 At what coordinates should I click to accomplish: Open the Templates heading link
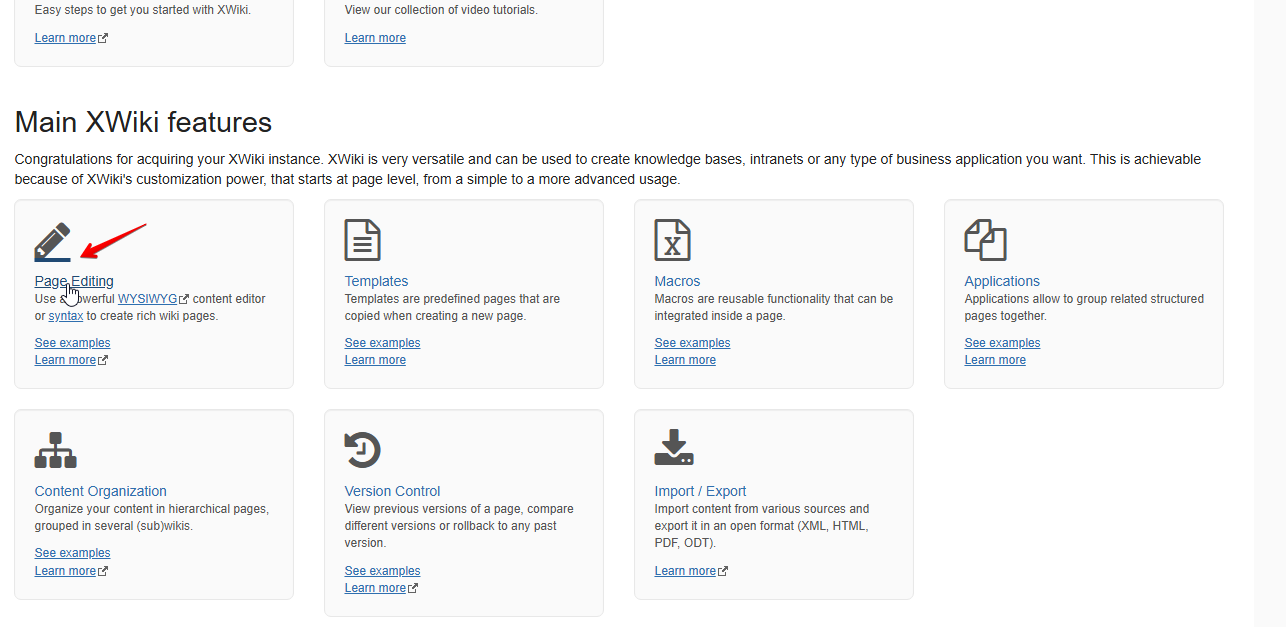[x=376, y=281]
